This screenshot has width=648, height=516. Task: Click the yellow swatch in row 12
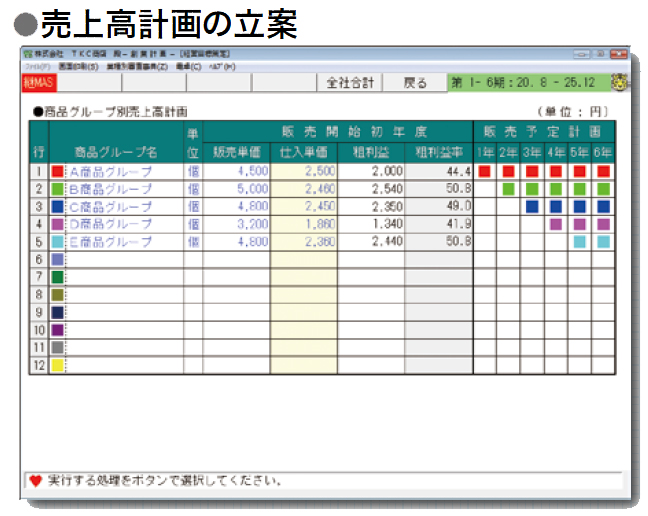click(57, 365)
